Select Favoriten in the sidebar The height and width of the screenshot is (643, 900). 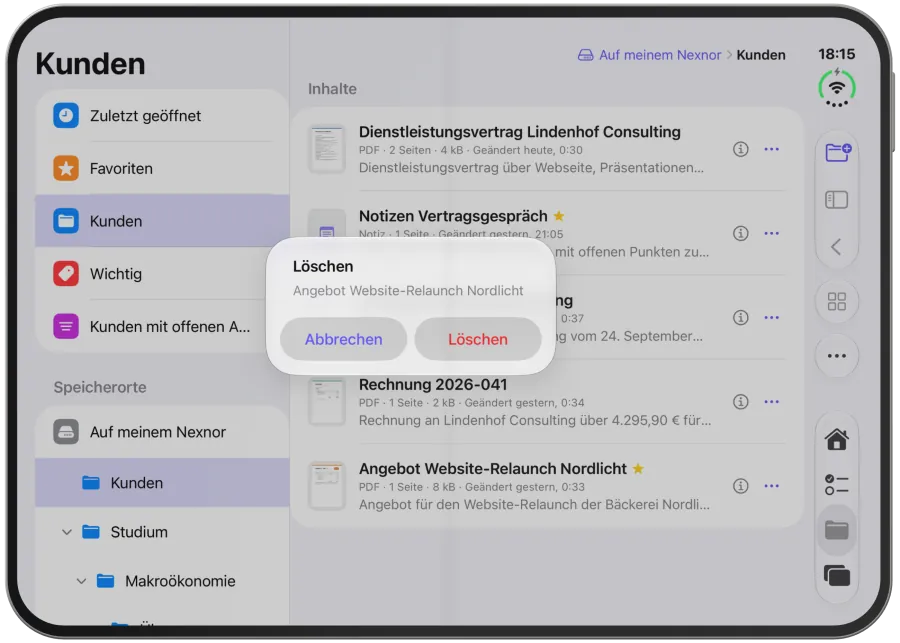(x=162, y=168)
